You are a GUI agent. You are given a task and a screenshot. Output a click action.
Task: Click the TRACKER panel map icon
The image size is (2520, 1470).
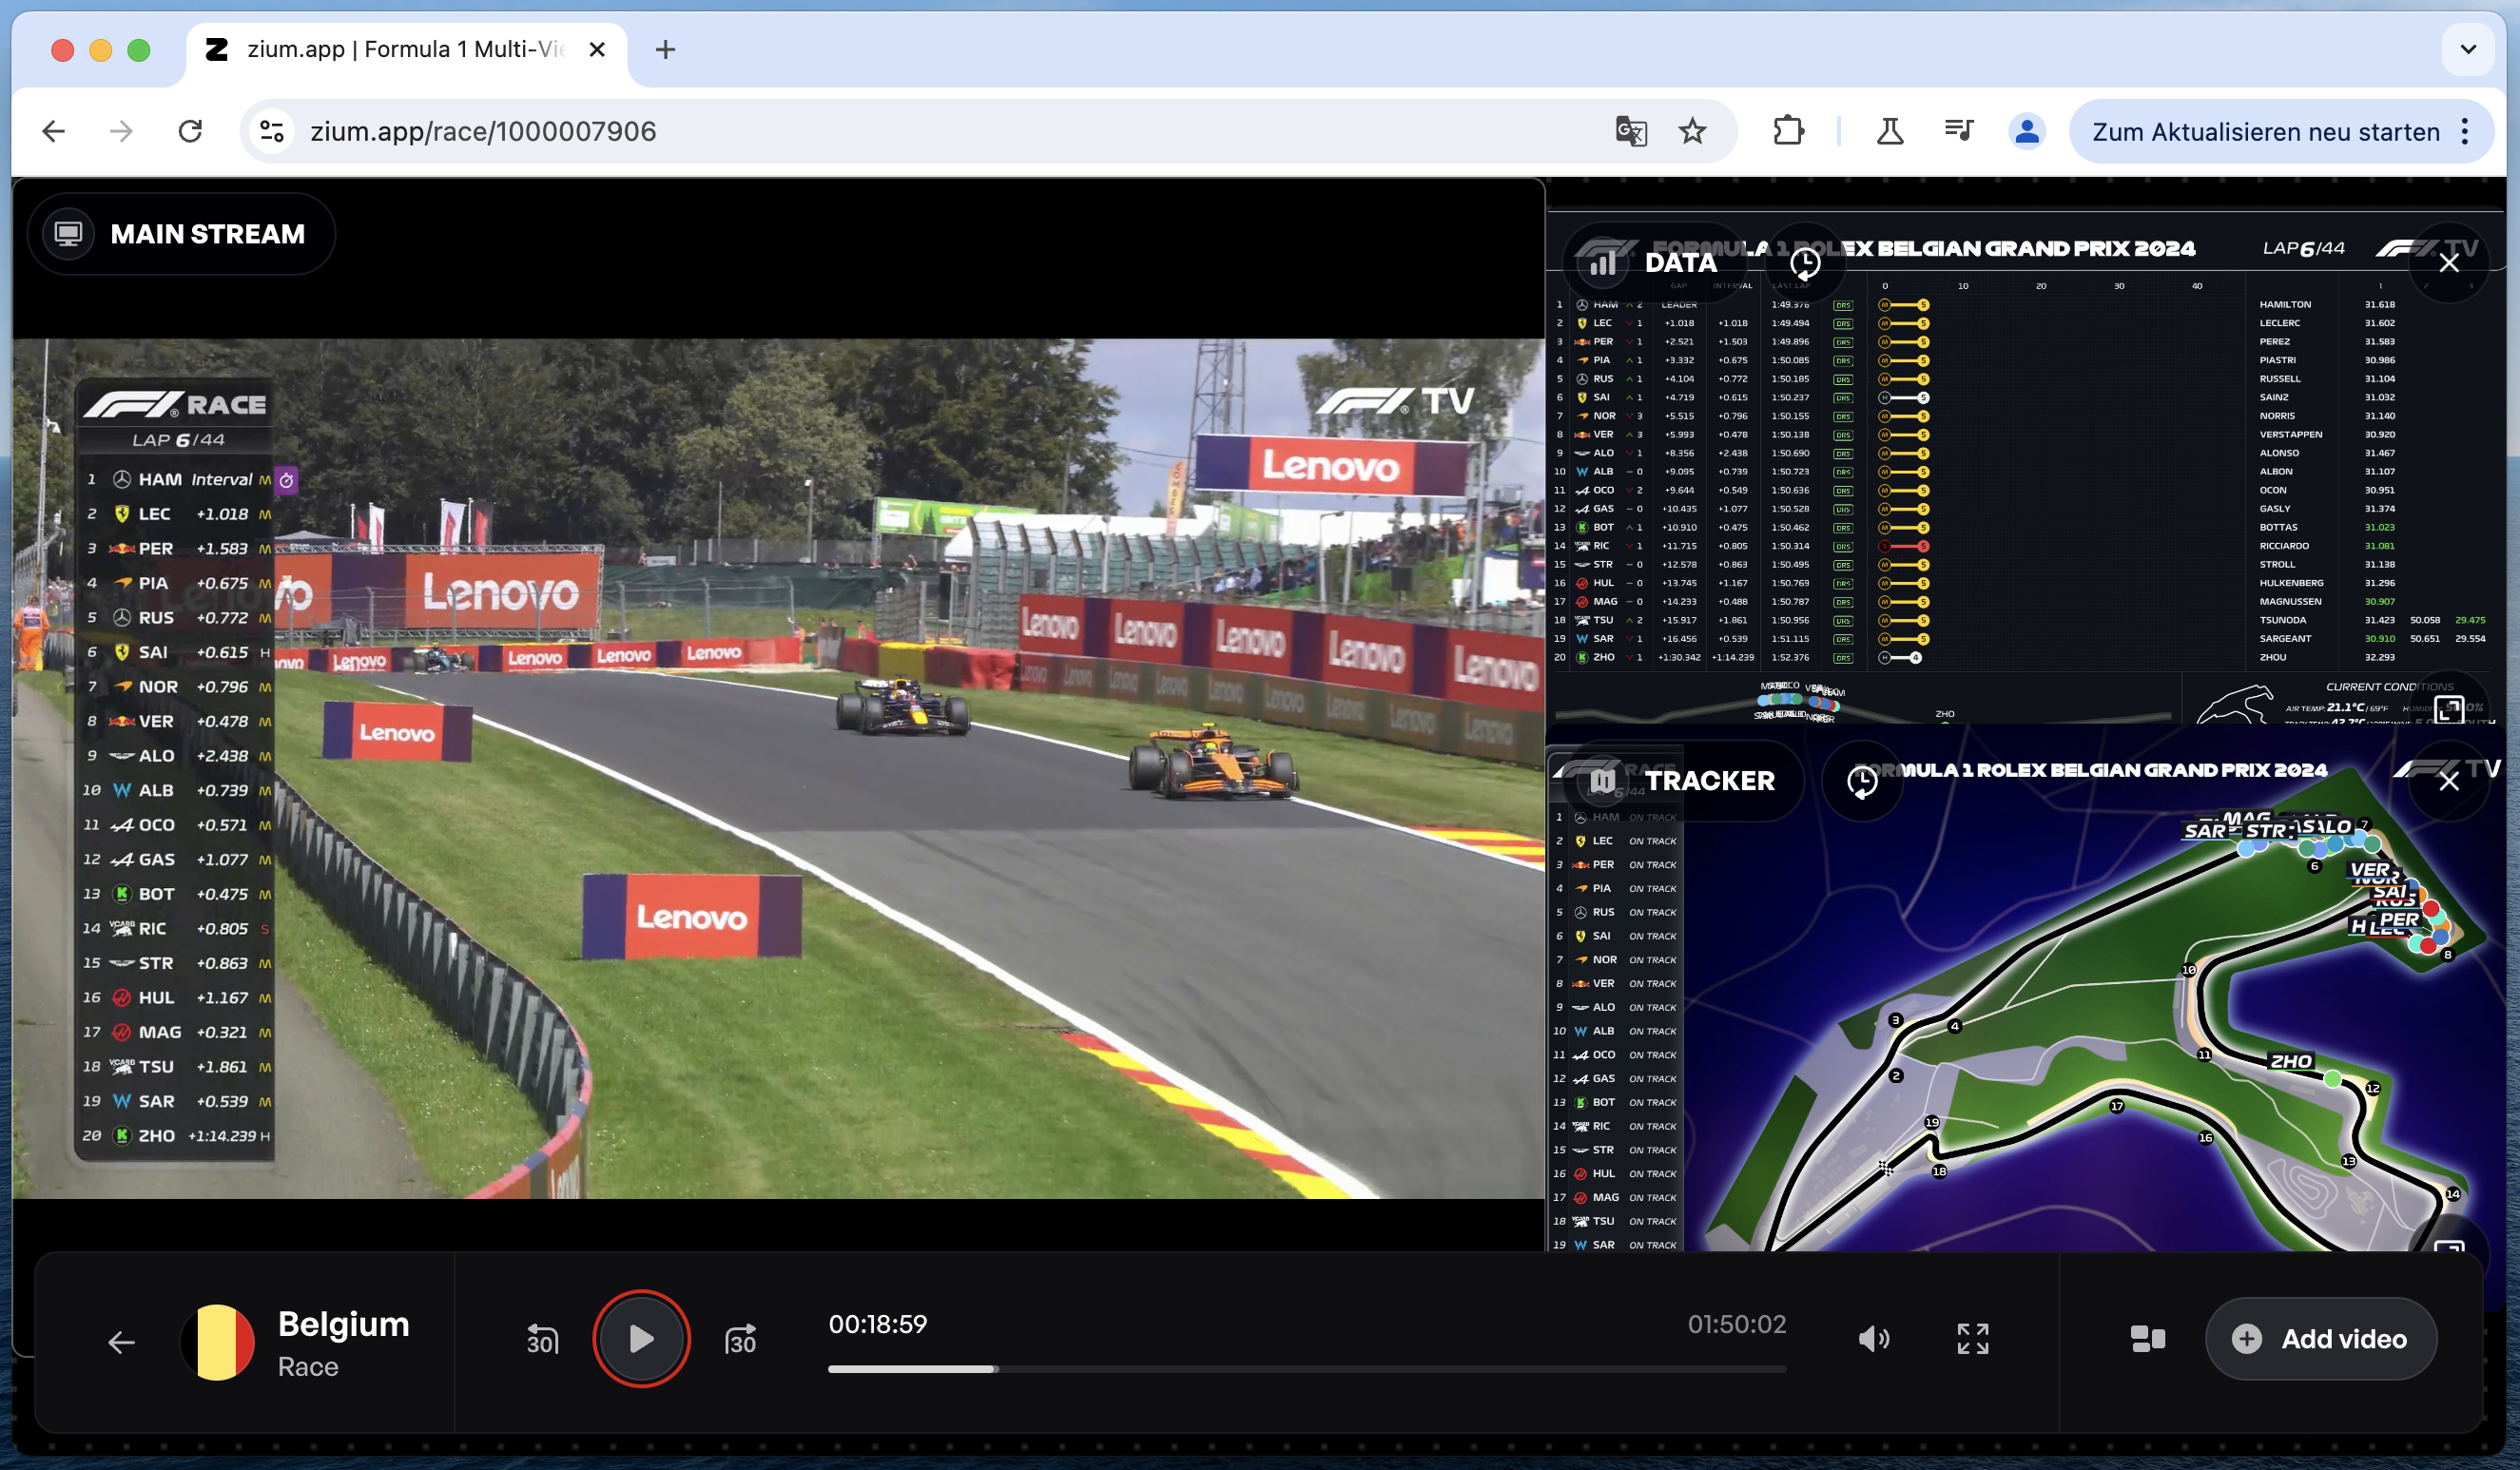(x=1602, y=781)
